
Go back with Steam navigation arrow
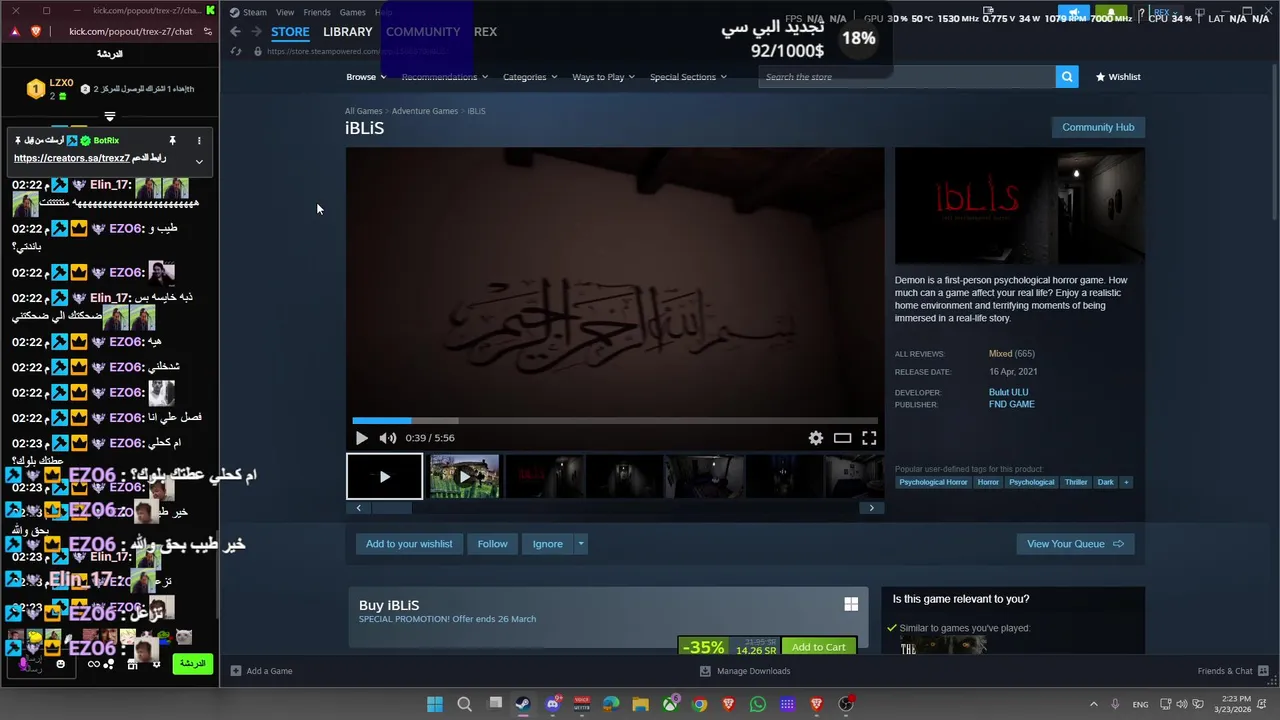[235, 32]
